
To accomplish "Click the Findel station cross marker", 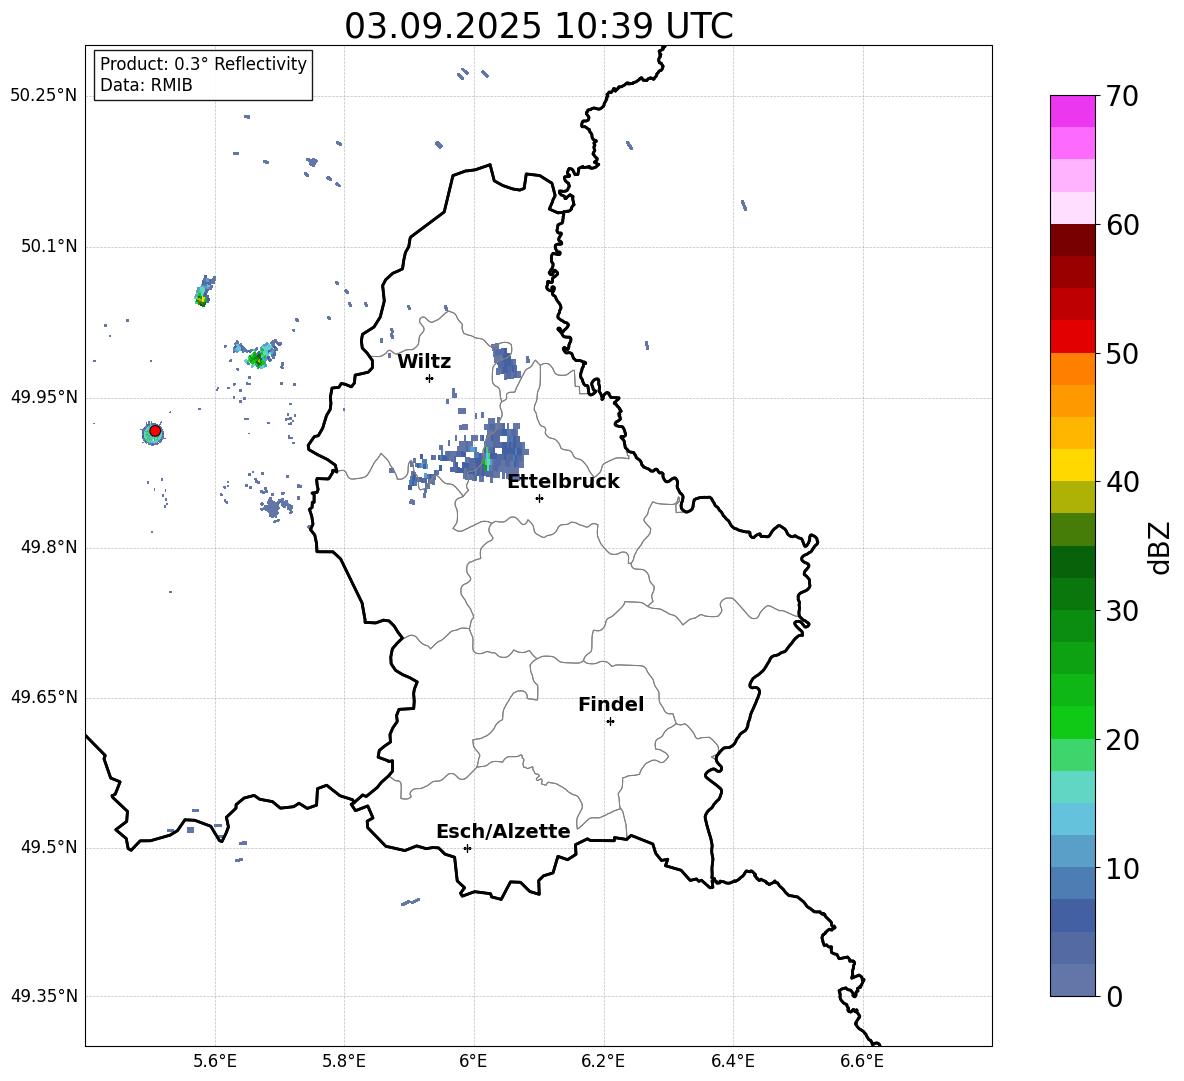I will pos(610,722).
